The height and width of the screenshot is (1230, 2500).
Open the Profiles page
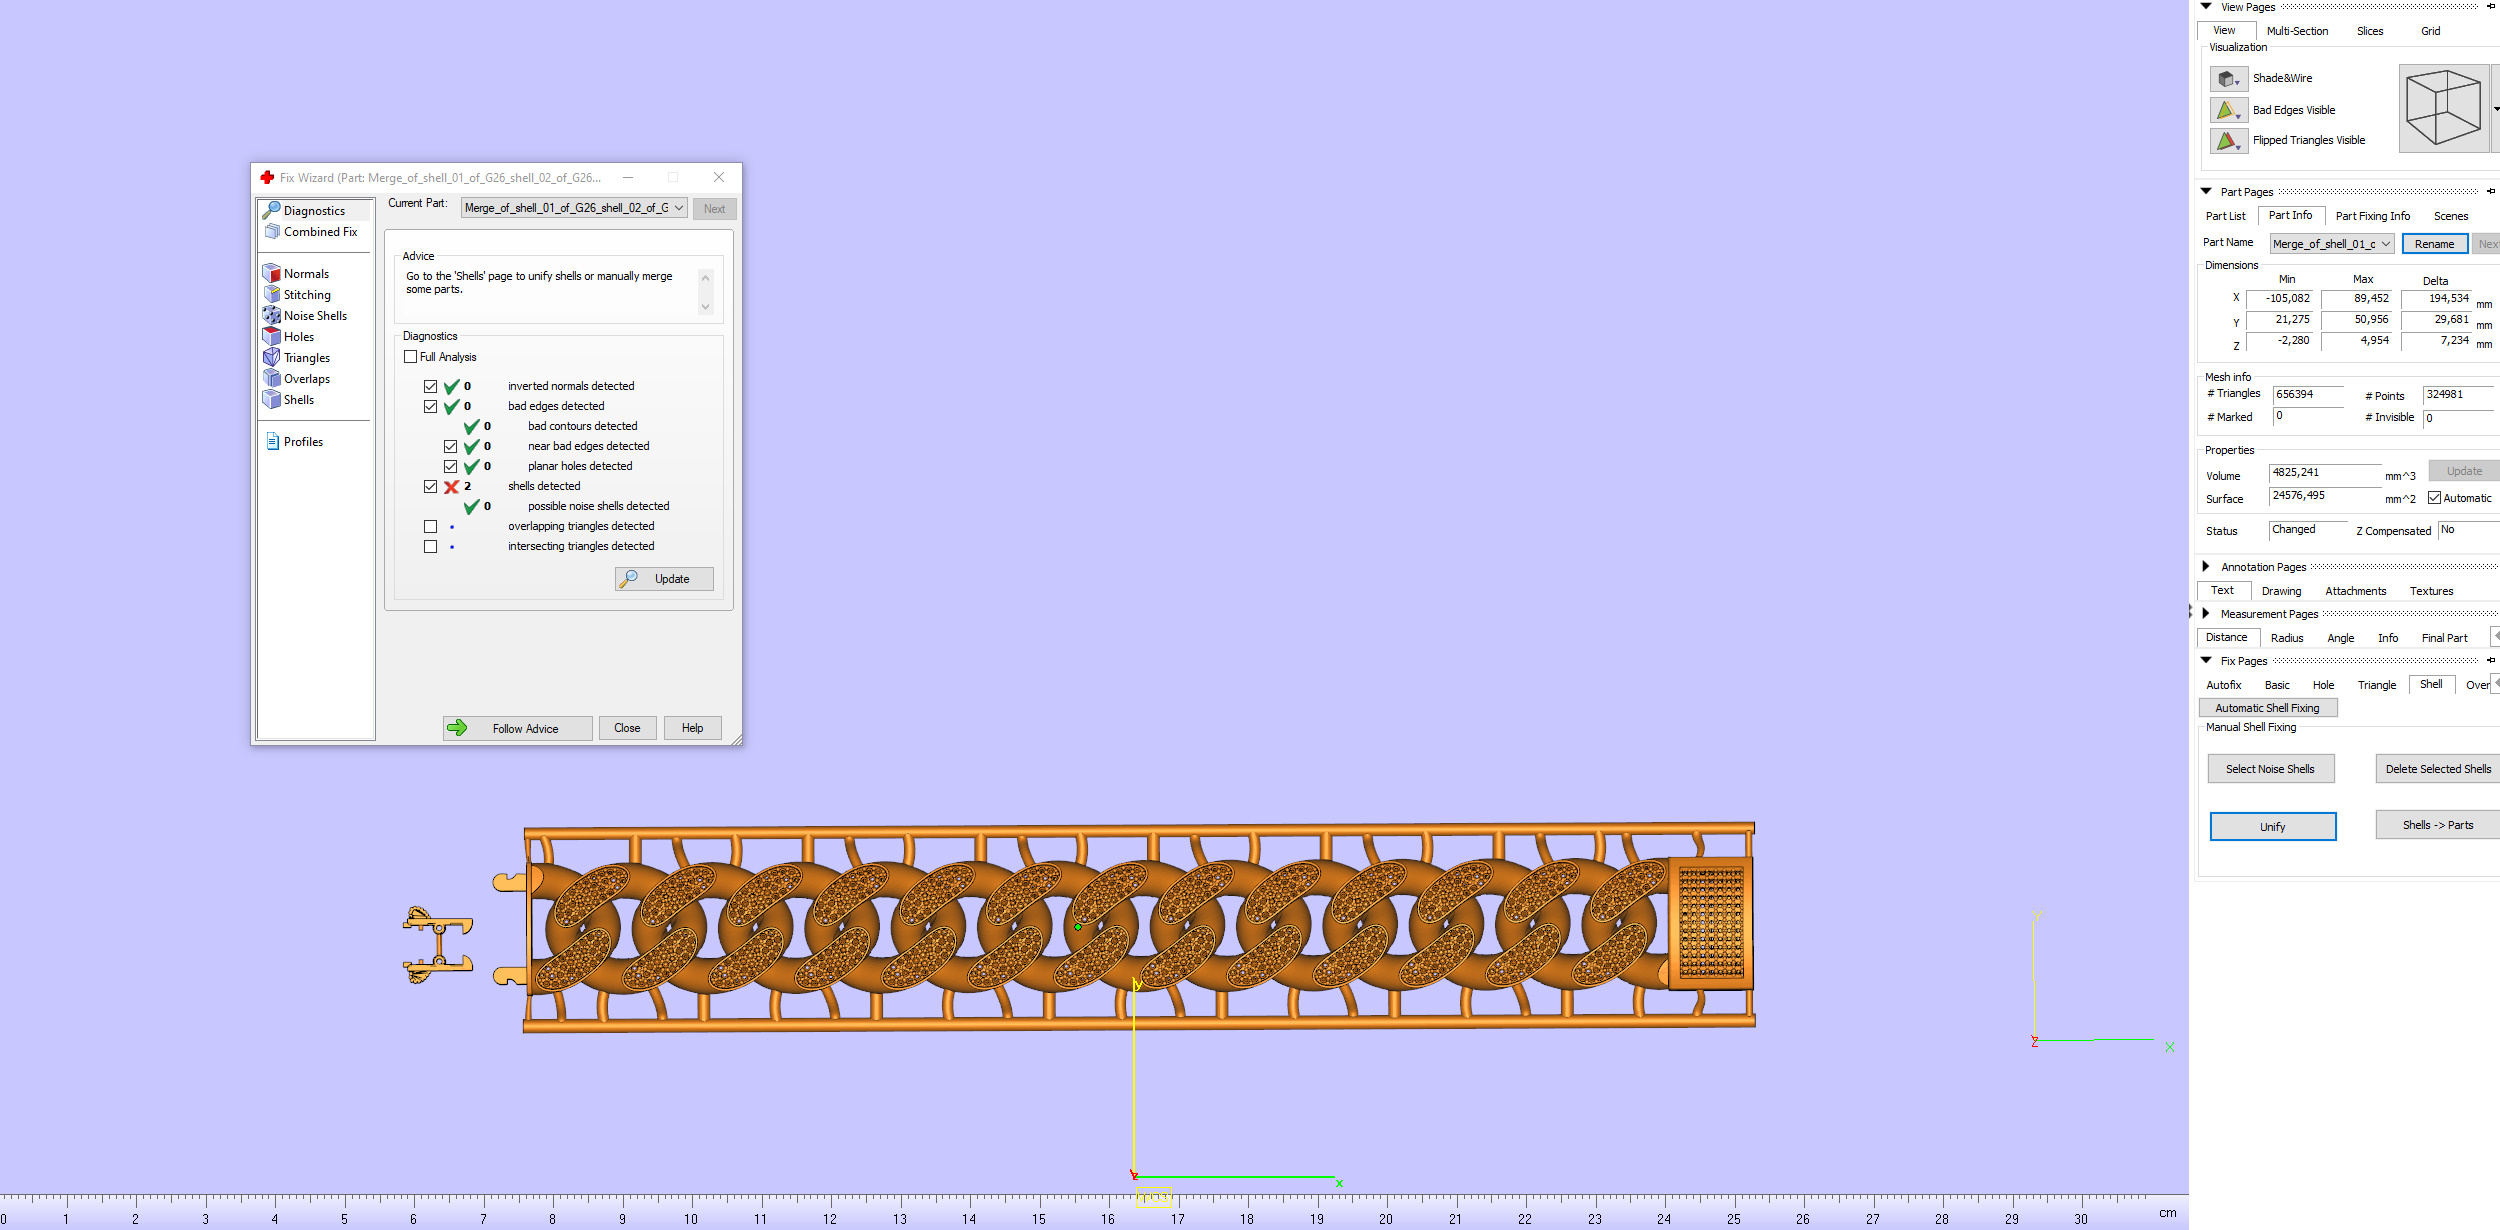click(x=302, y=442)
